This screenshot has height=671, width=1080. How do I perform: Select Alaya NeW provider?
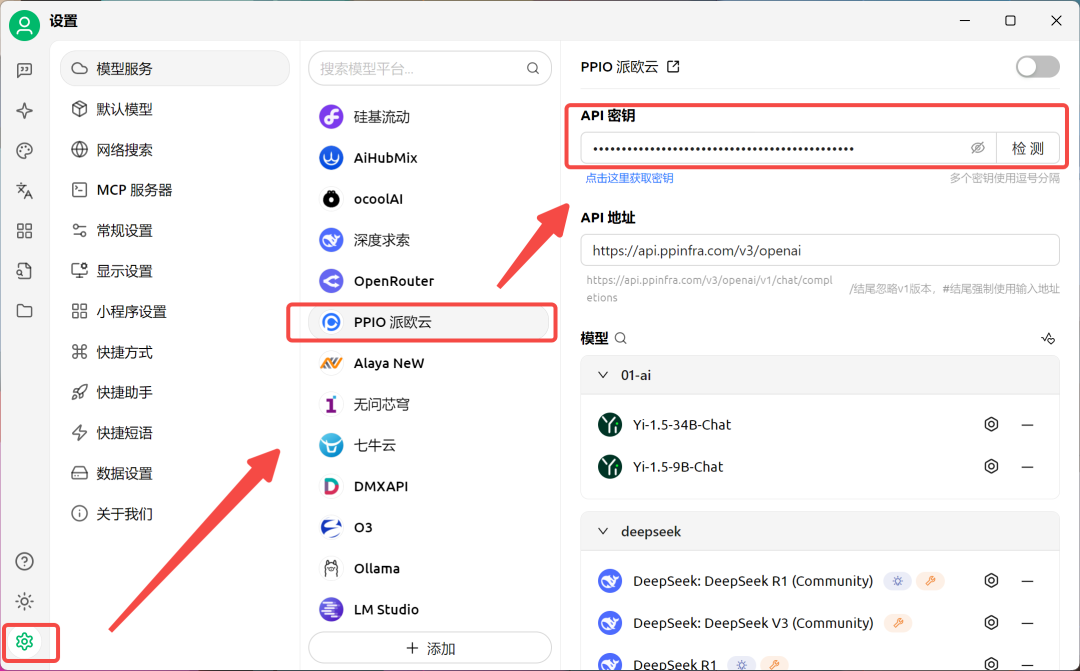click(x=429, y=363)
